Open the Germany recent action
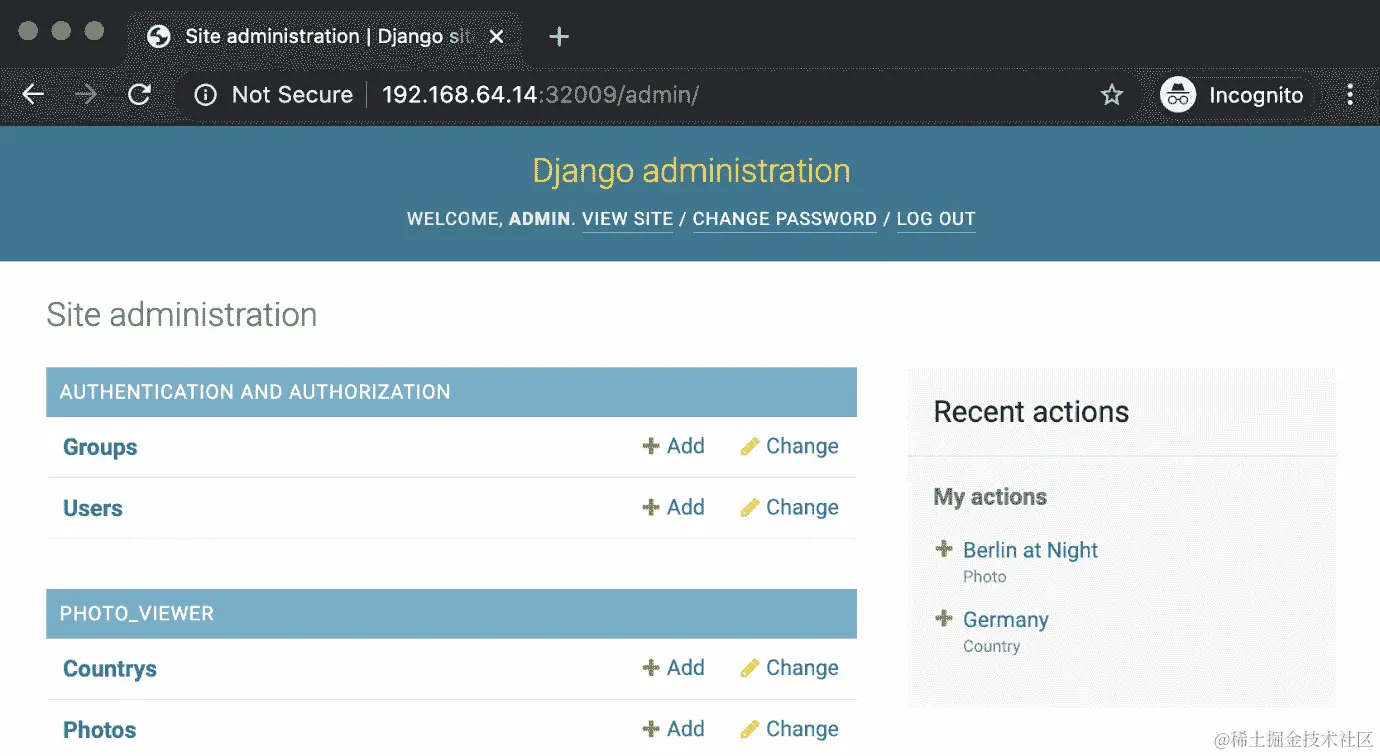 point(1005,620)
